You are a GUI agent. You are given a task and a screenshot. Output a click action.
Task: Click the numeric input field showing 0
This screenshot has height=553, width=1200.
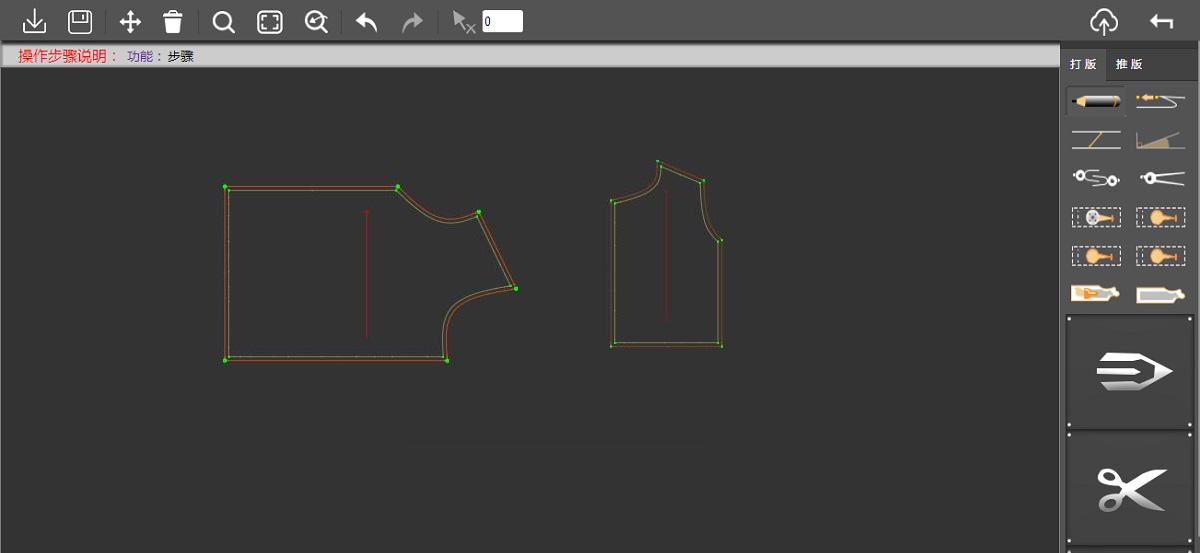[502, 21]
